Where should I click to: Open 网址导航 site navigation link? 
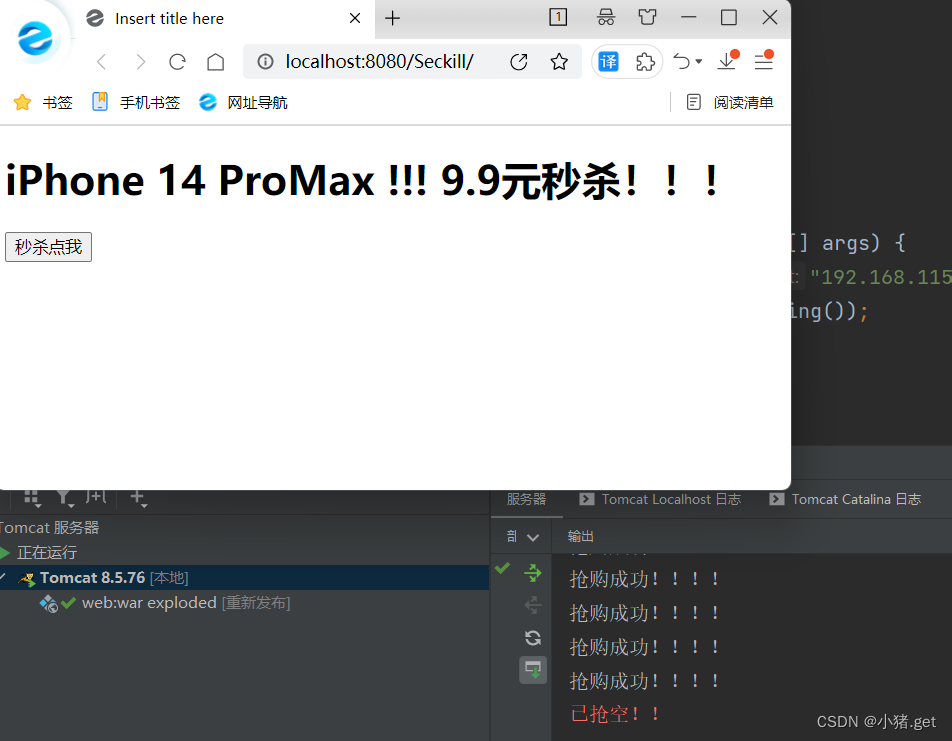coord(243,102)
